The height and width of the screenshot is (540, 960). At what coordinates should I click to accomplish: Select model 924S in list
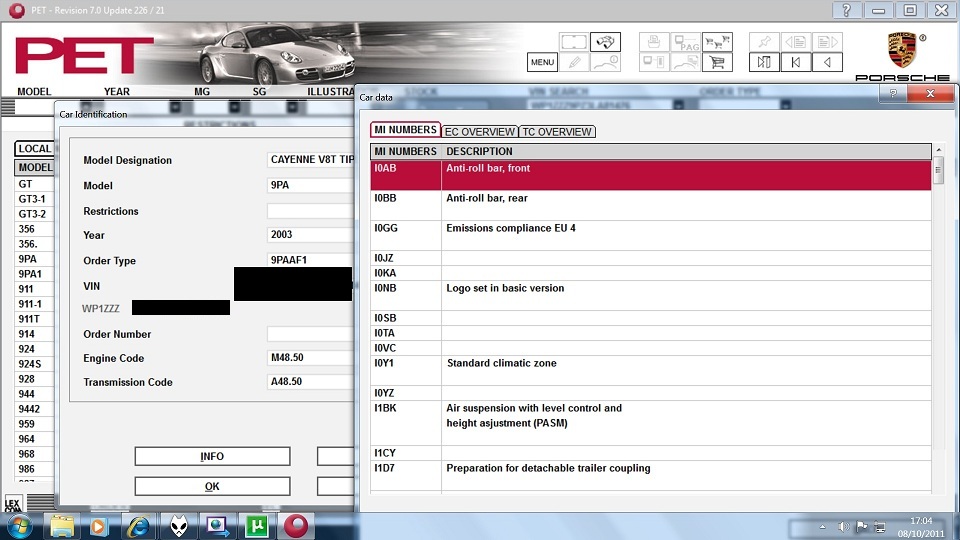pos(34,364)
